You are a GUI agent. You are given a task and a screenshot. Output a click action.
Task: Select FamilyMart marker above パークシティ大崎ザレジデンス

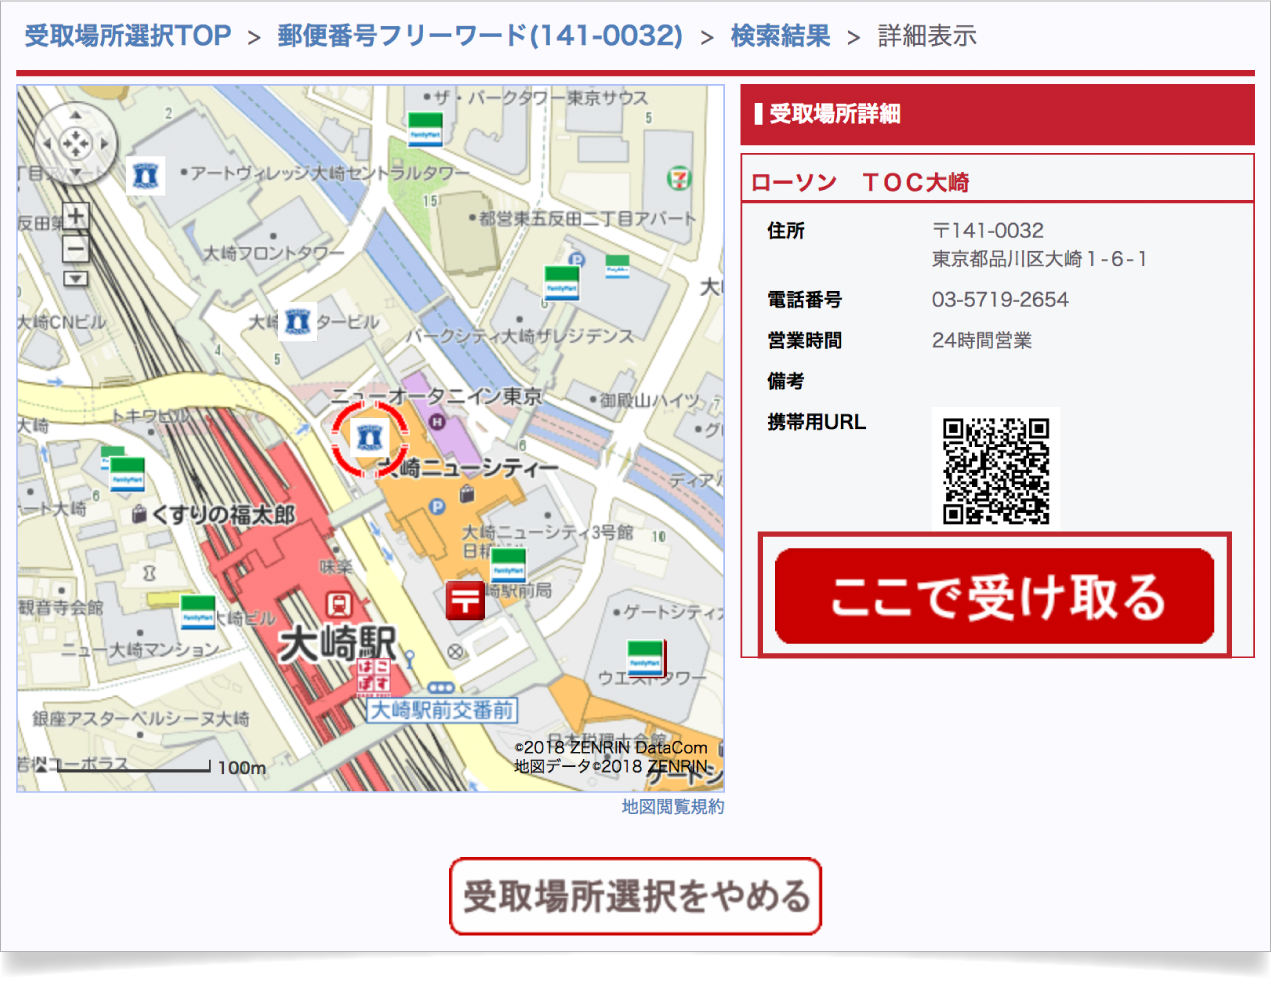tap(562, 283)
